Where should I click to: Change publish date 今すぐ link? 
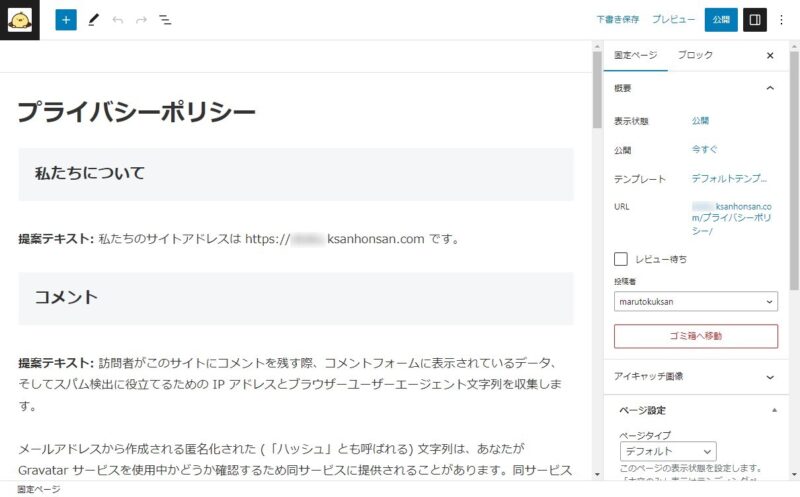704,149
